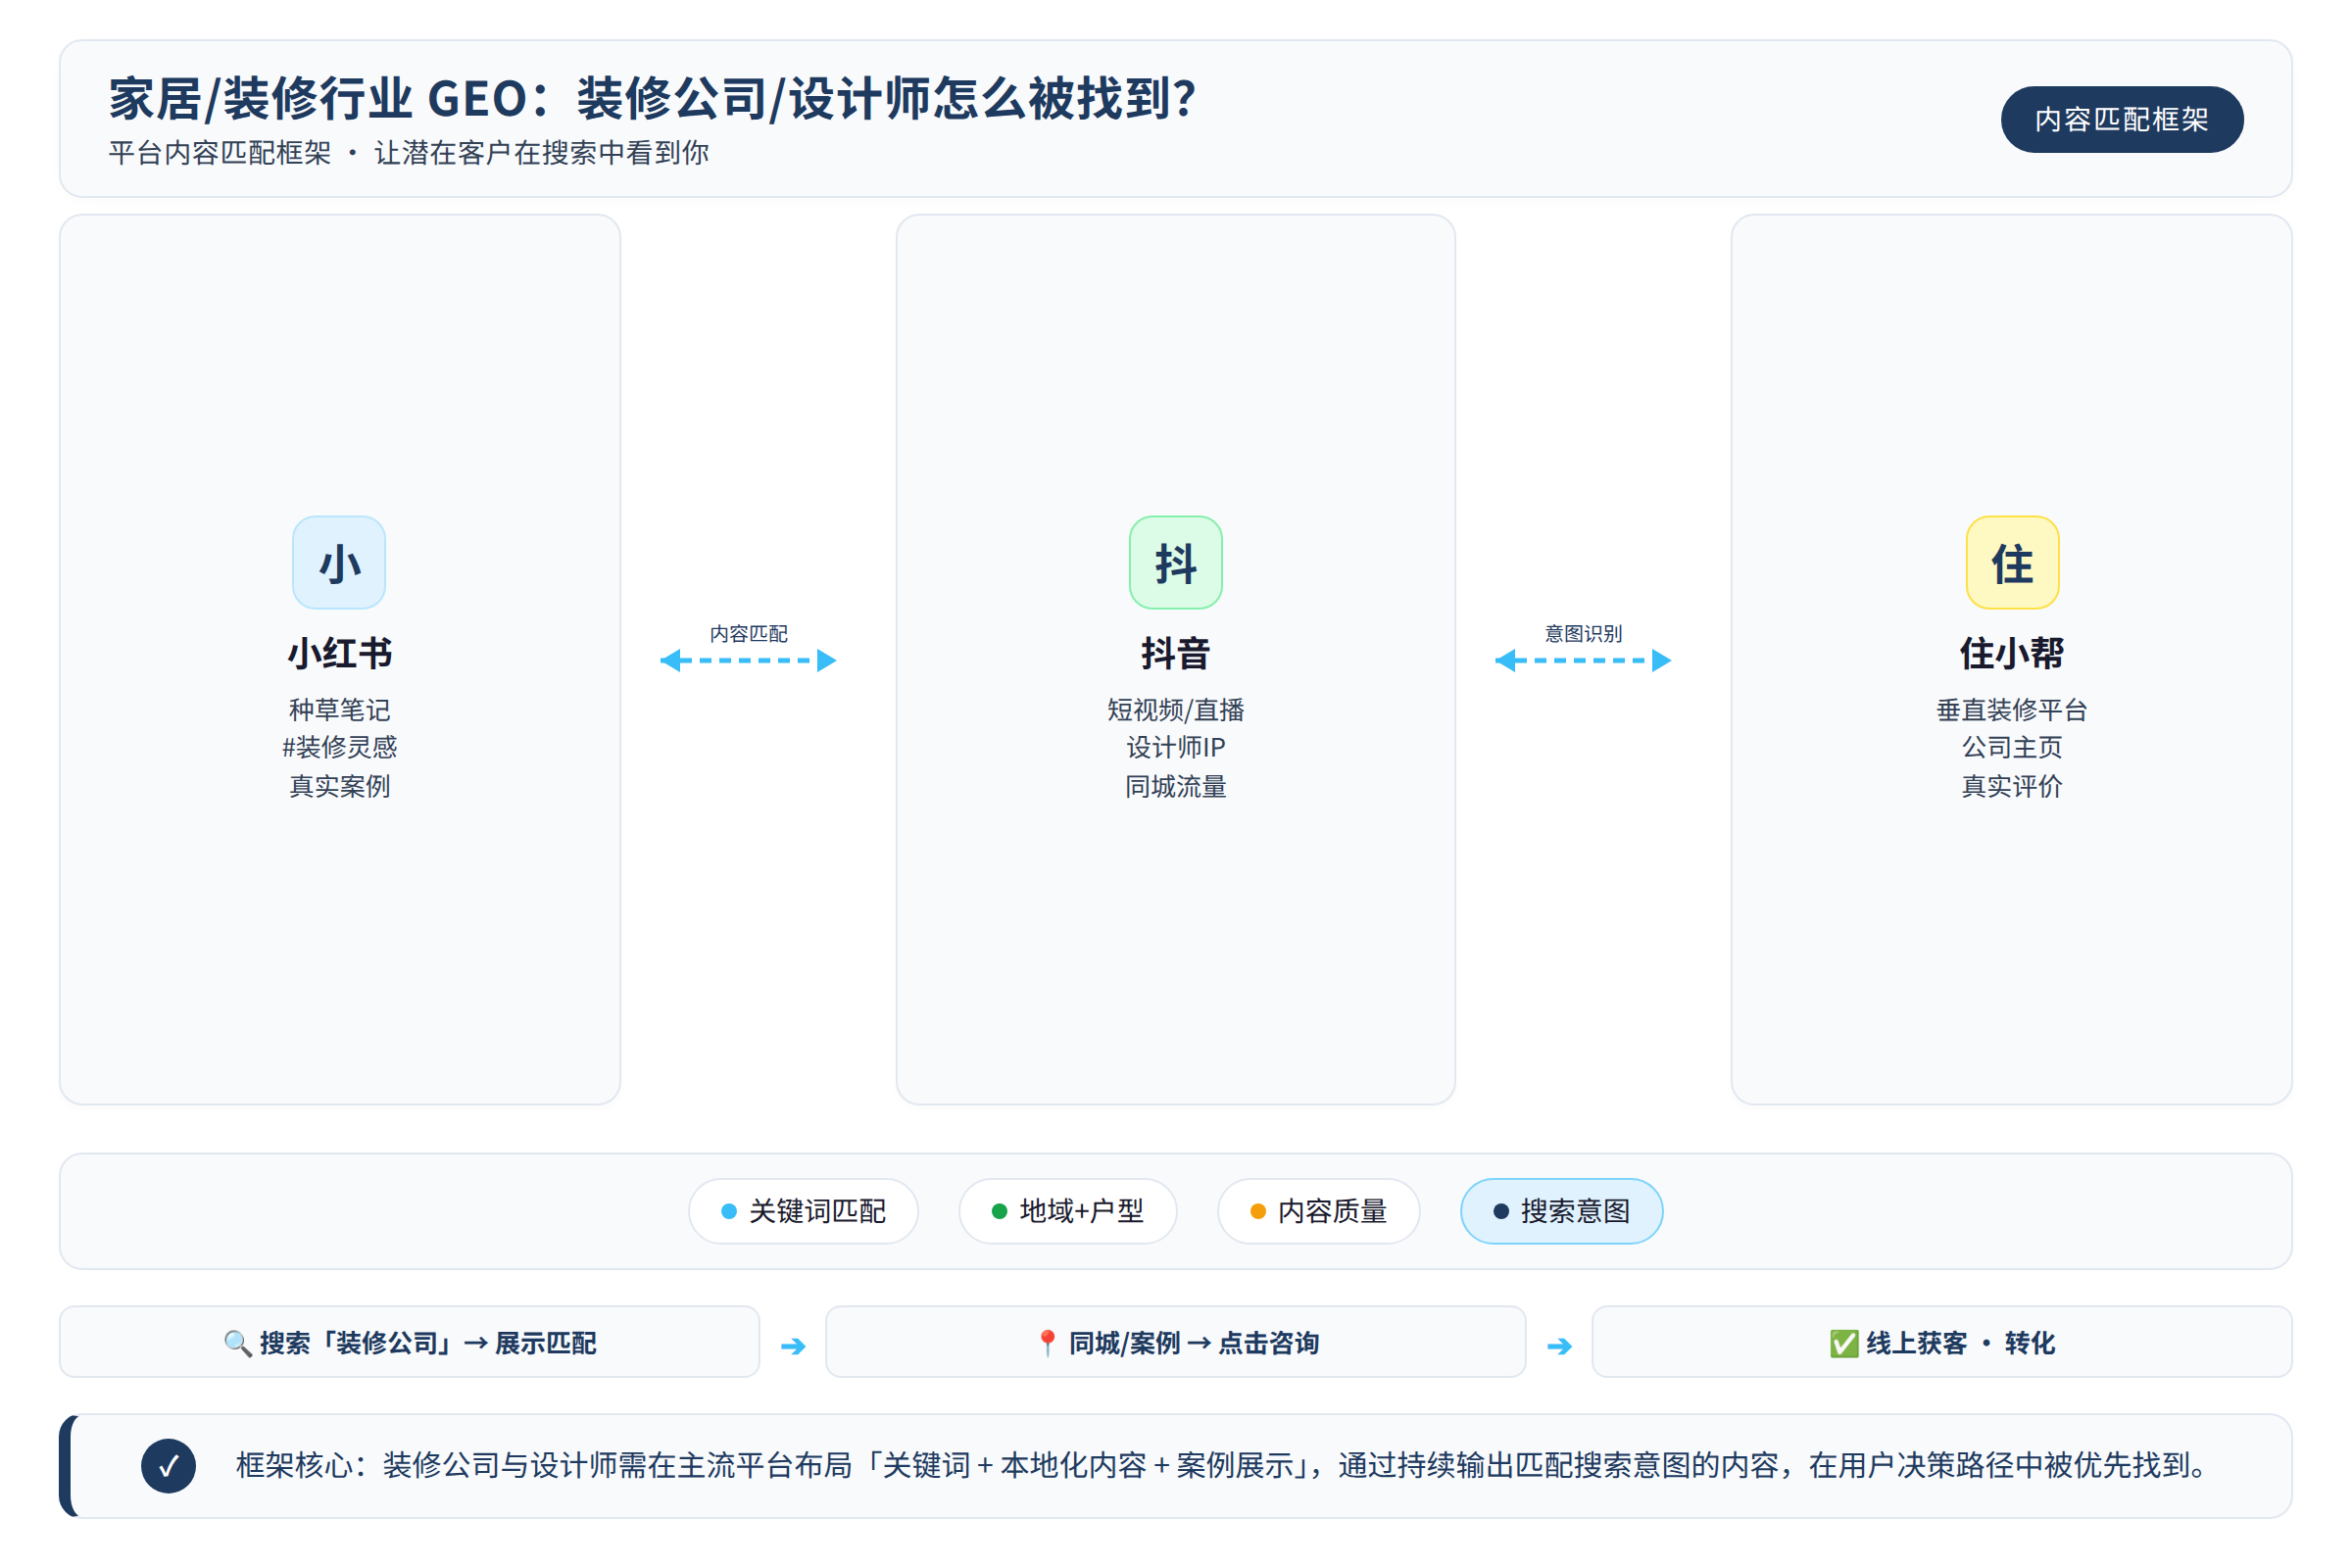This screenshot has width=2352, height=1568.
Task: Select the 关键词匹配 tag
Action: click(x=803, y=1211)
